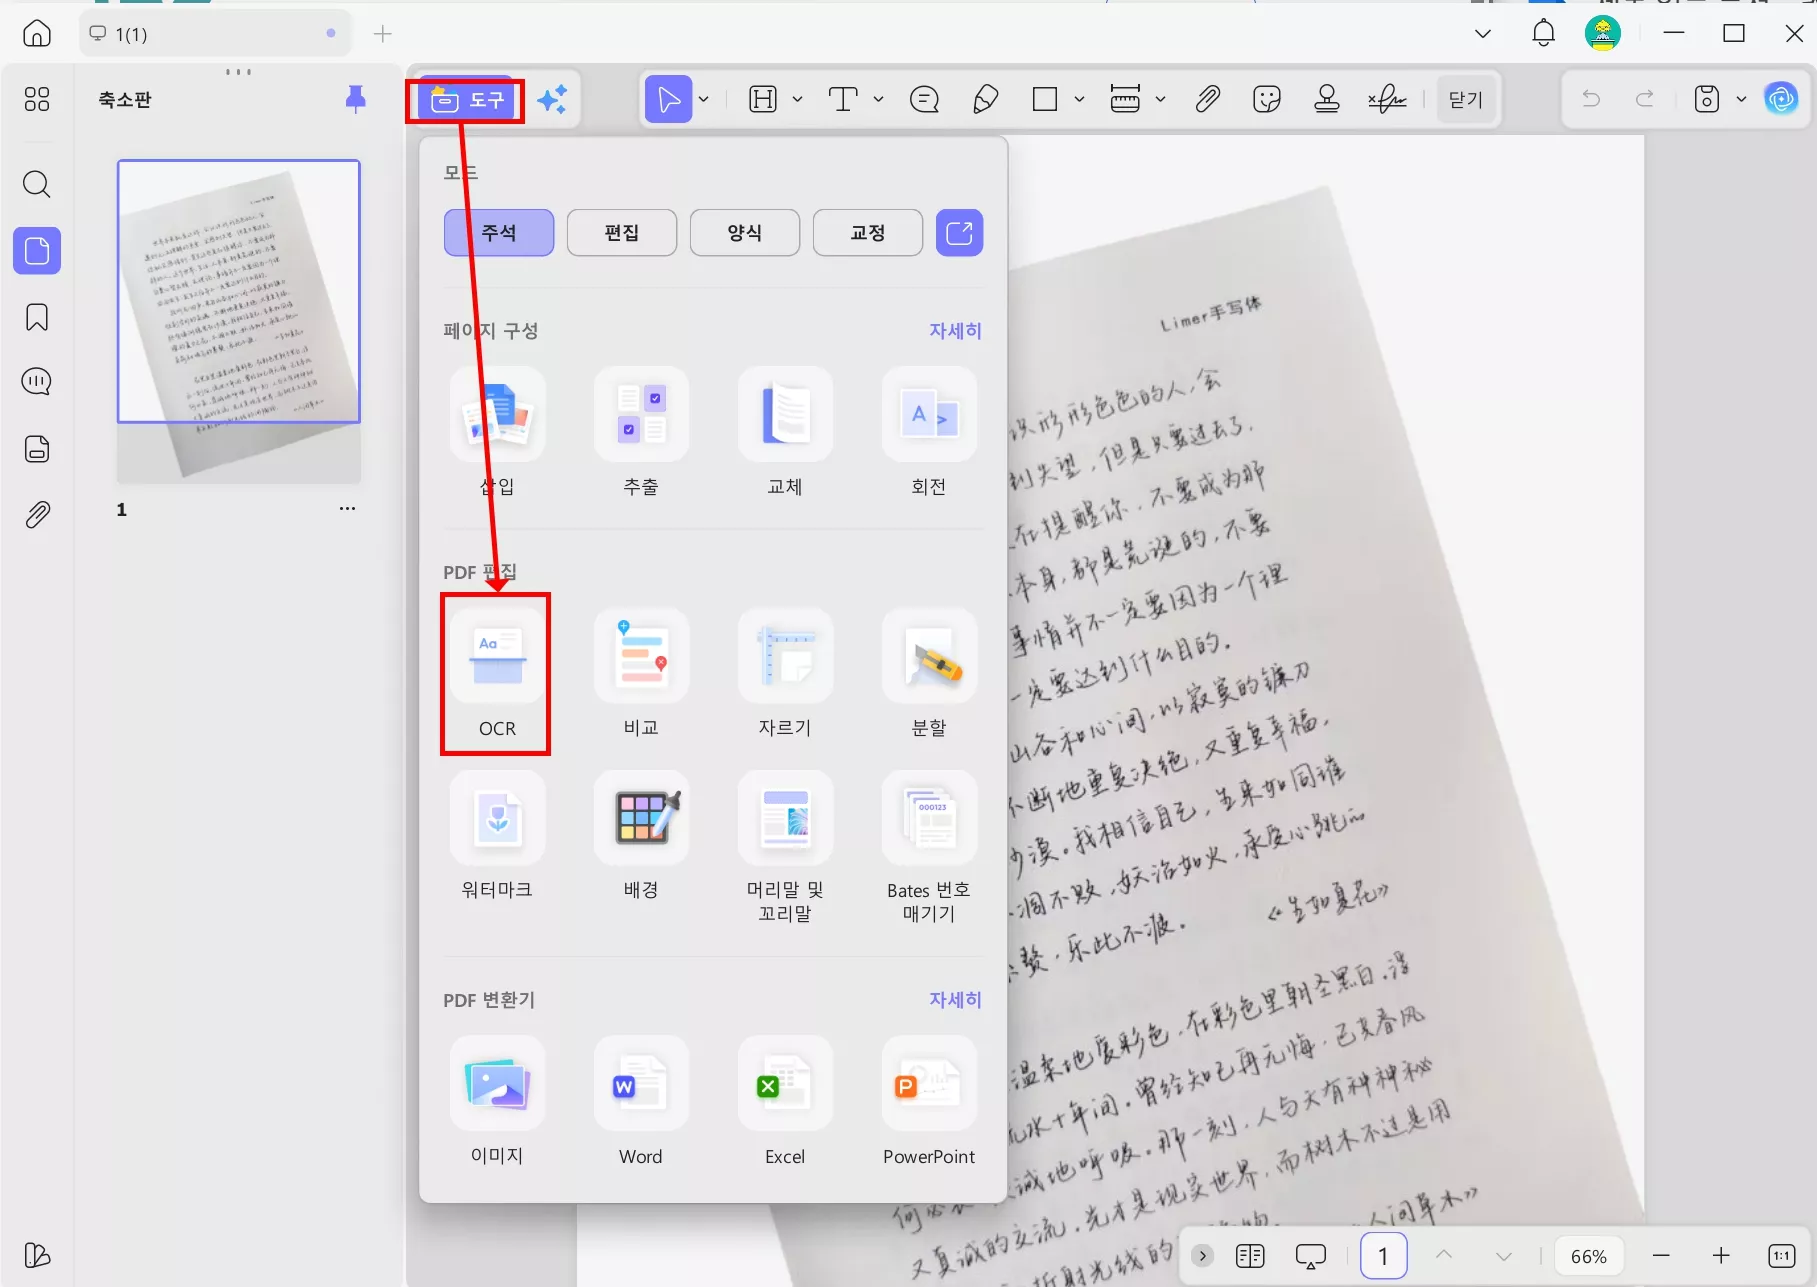
Task: Convert PDF to PowerPoint
Action: pyautogui.click(x=929, y=1102)
